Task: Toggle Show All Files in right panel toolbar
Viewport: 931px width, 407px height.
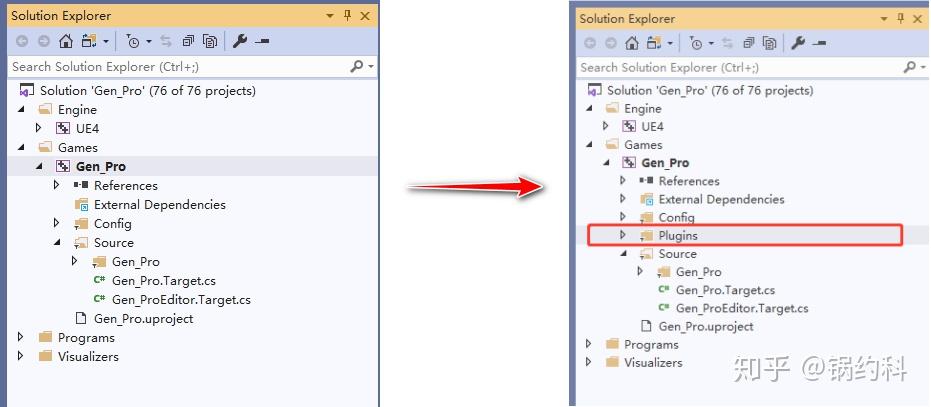Action: point(770,43)
